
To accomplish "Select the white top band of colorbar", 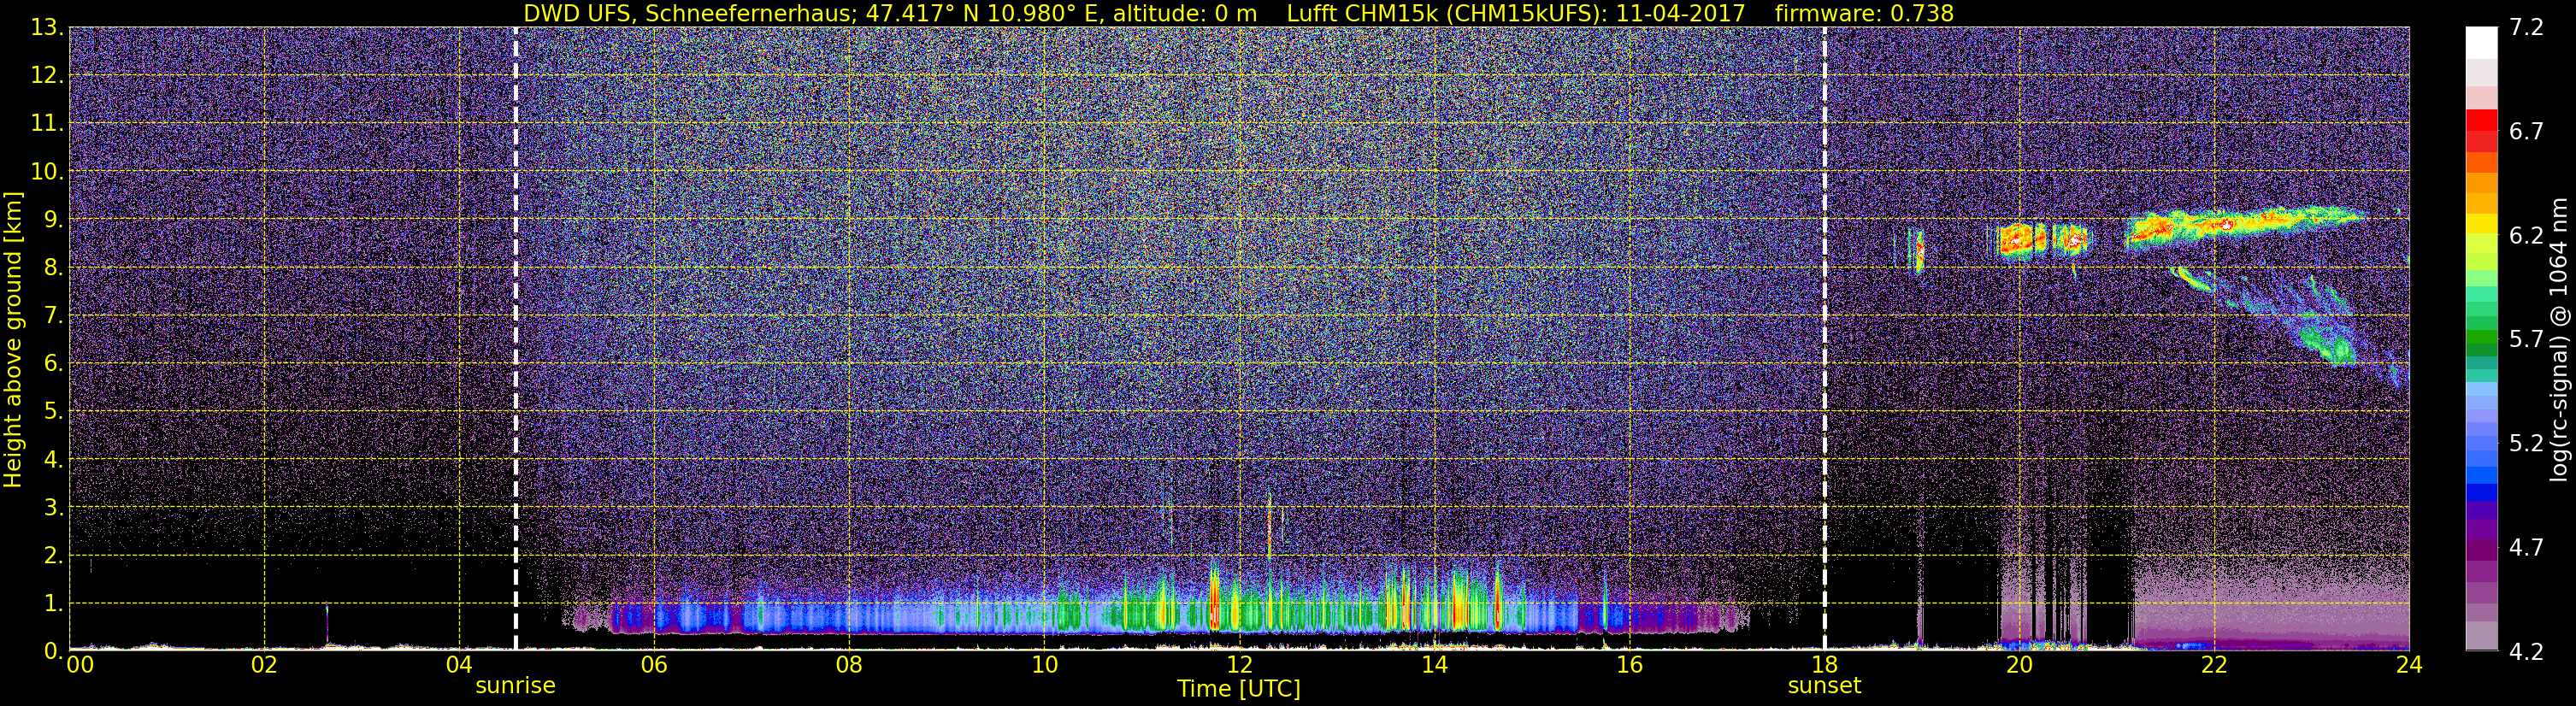I will click(2481, 43).
